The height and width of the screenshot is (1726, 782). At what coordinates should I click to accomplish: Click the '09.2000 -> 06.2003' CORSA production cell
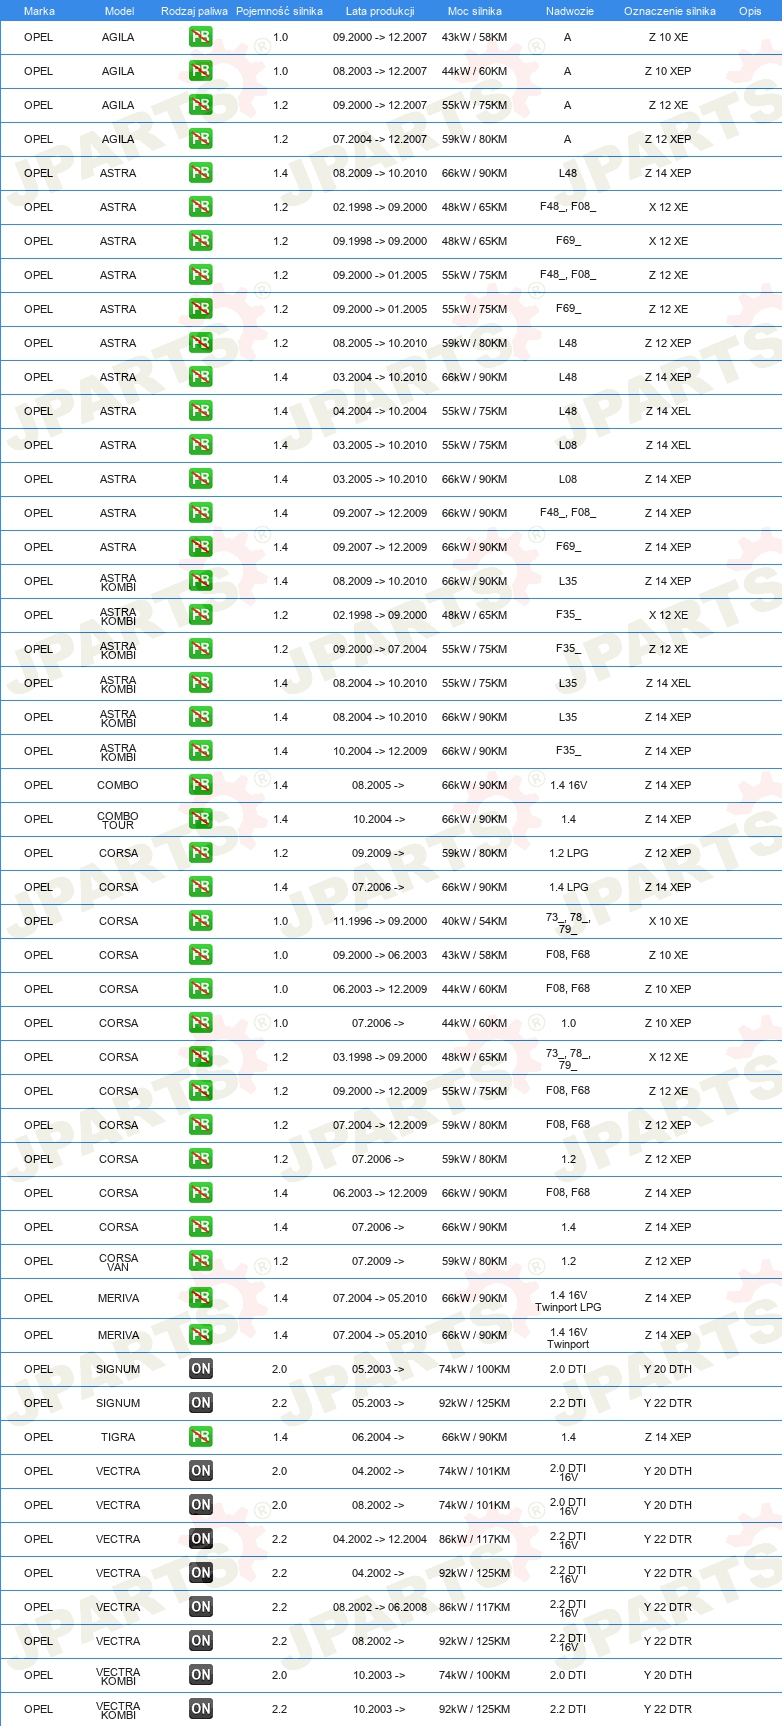(x=380, y=955)
